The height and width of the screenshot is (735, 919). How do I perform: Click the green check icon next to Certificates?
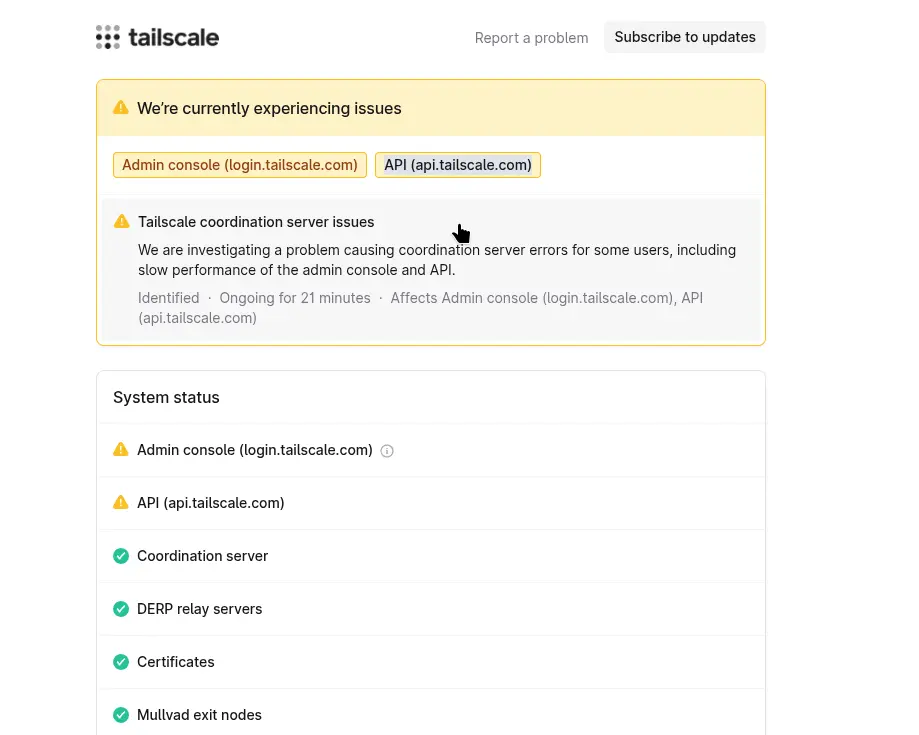tap(121, 661)
